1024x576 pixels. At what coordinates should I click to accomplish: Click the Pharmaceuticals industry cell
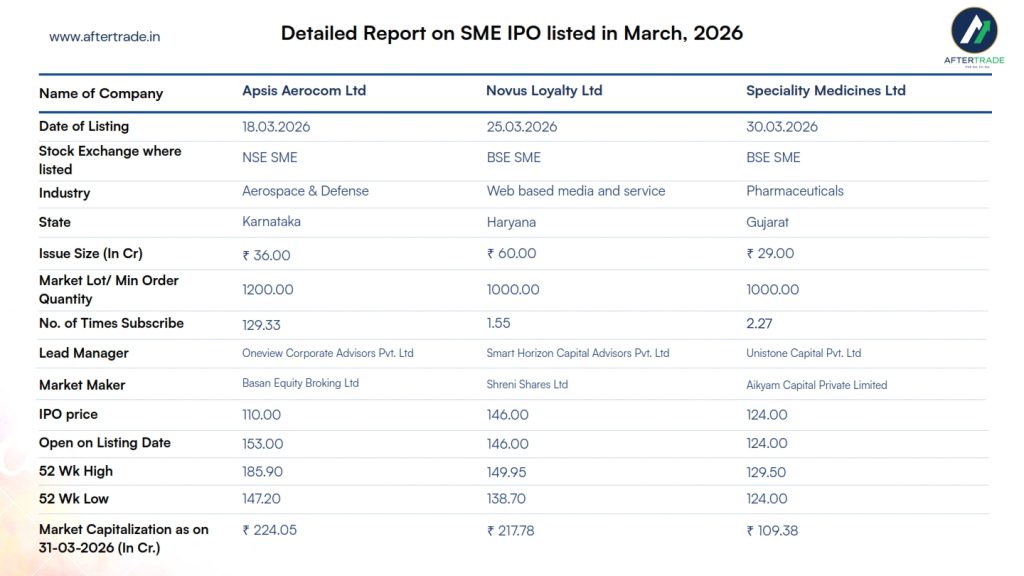coord(794,191)
